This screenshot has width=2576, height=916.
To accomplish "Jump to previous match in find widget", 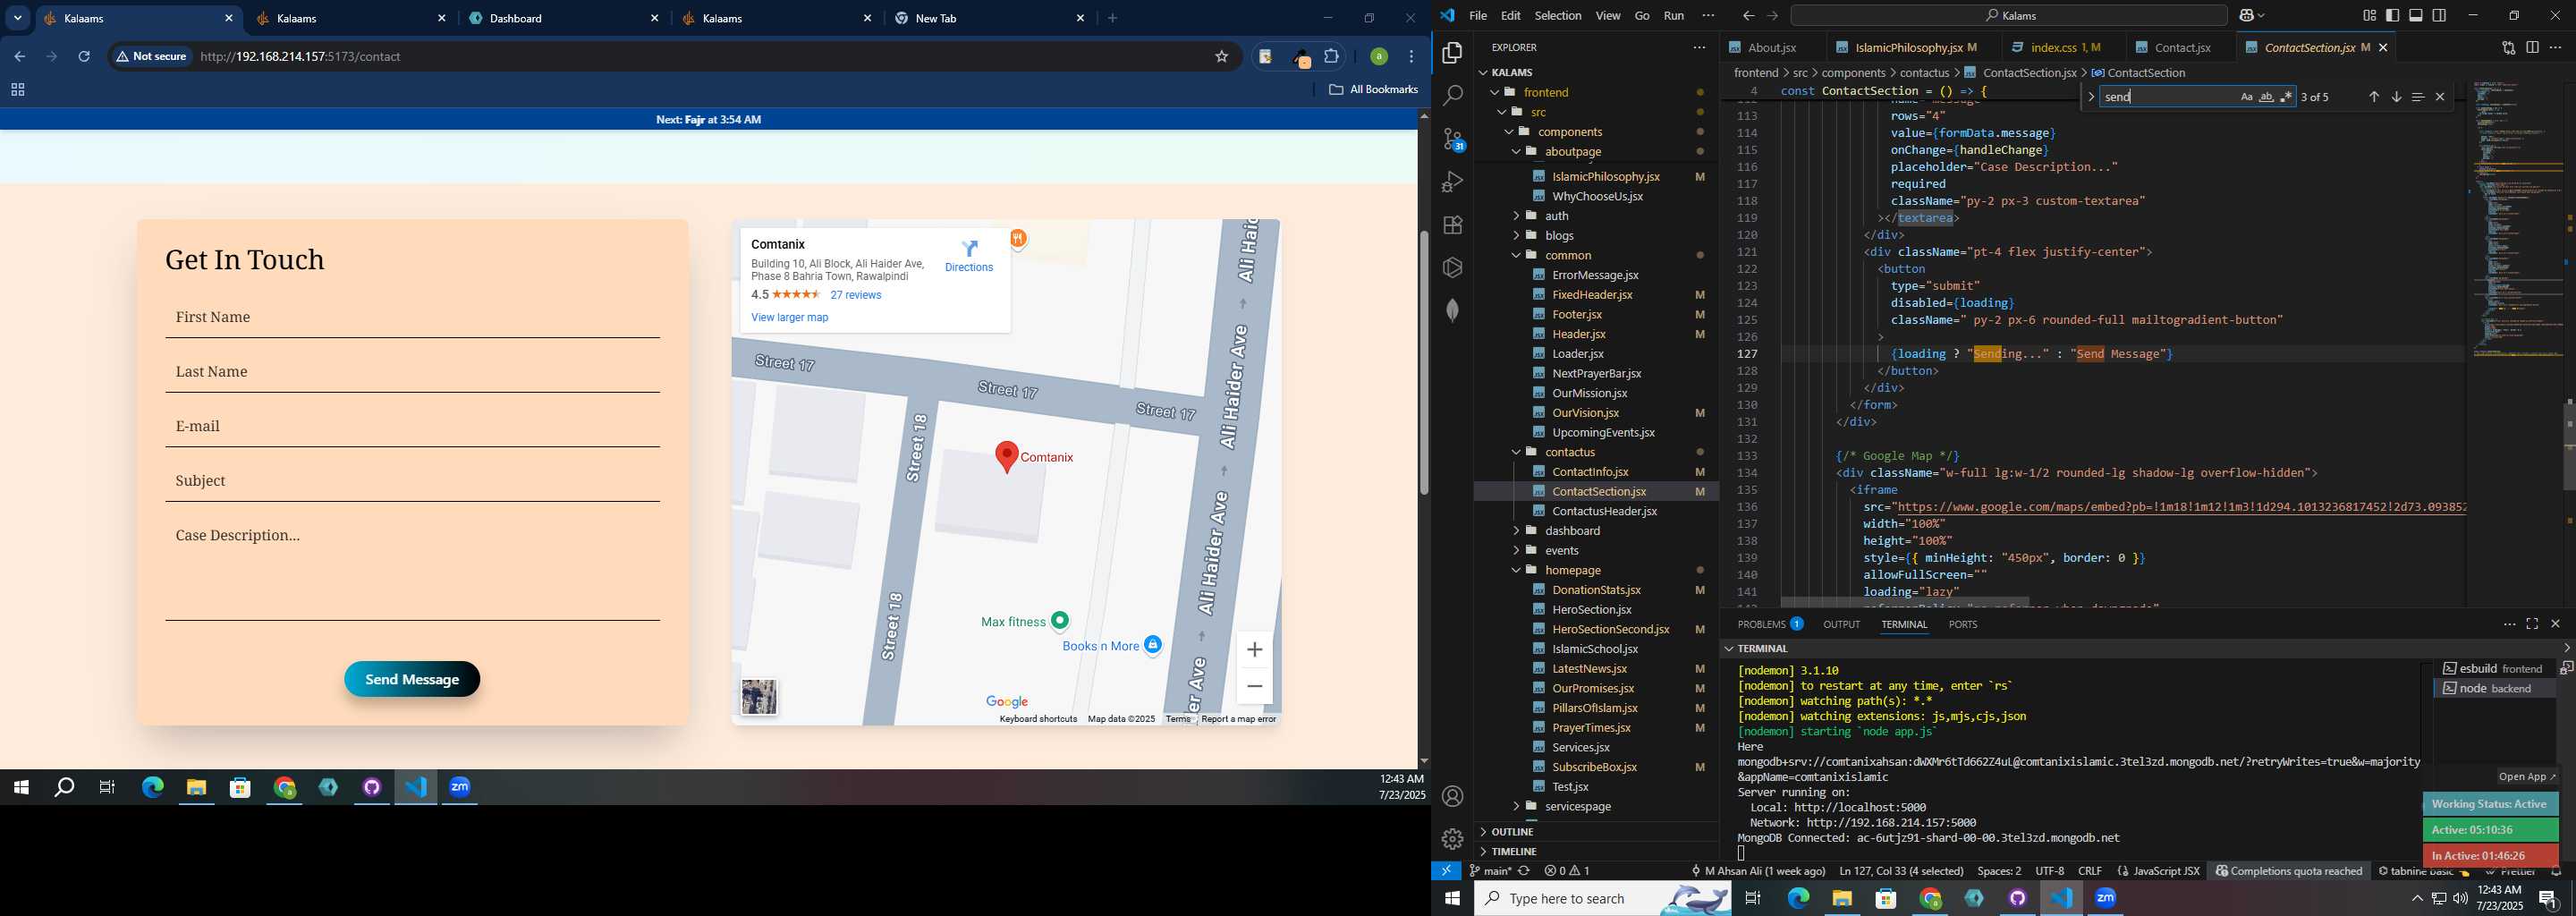I will [2373, 97].
